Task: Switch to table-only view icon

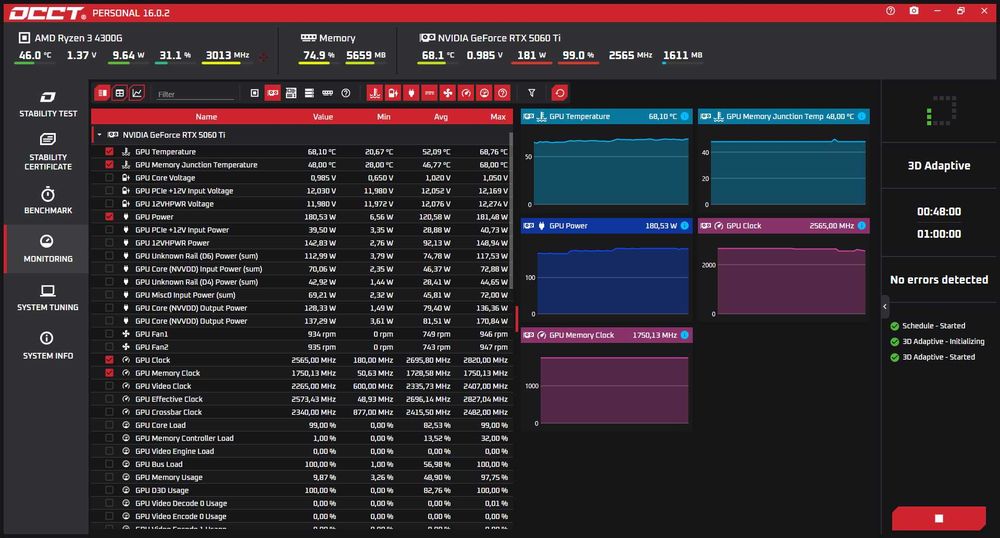Action: [x=119, y=93]
